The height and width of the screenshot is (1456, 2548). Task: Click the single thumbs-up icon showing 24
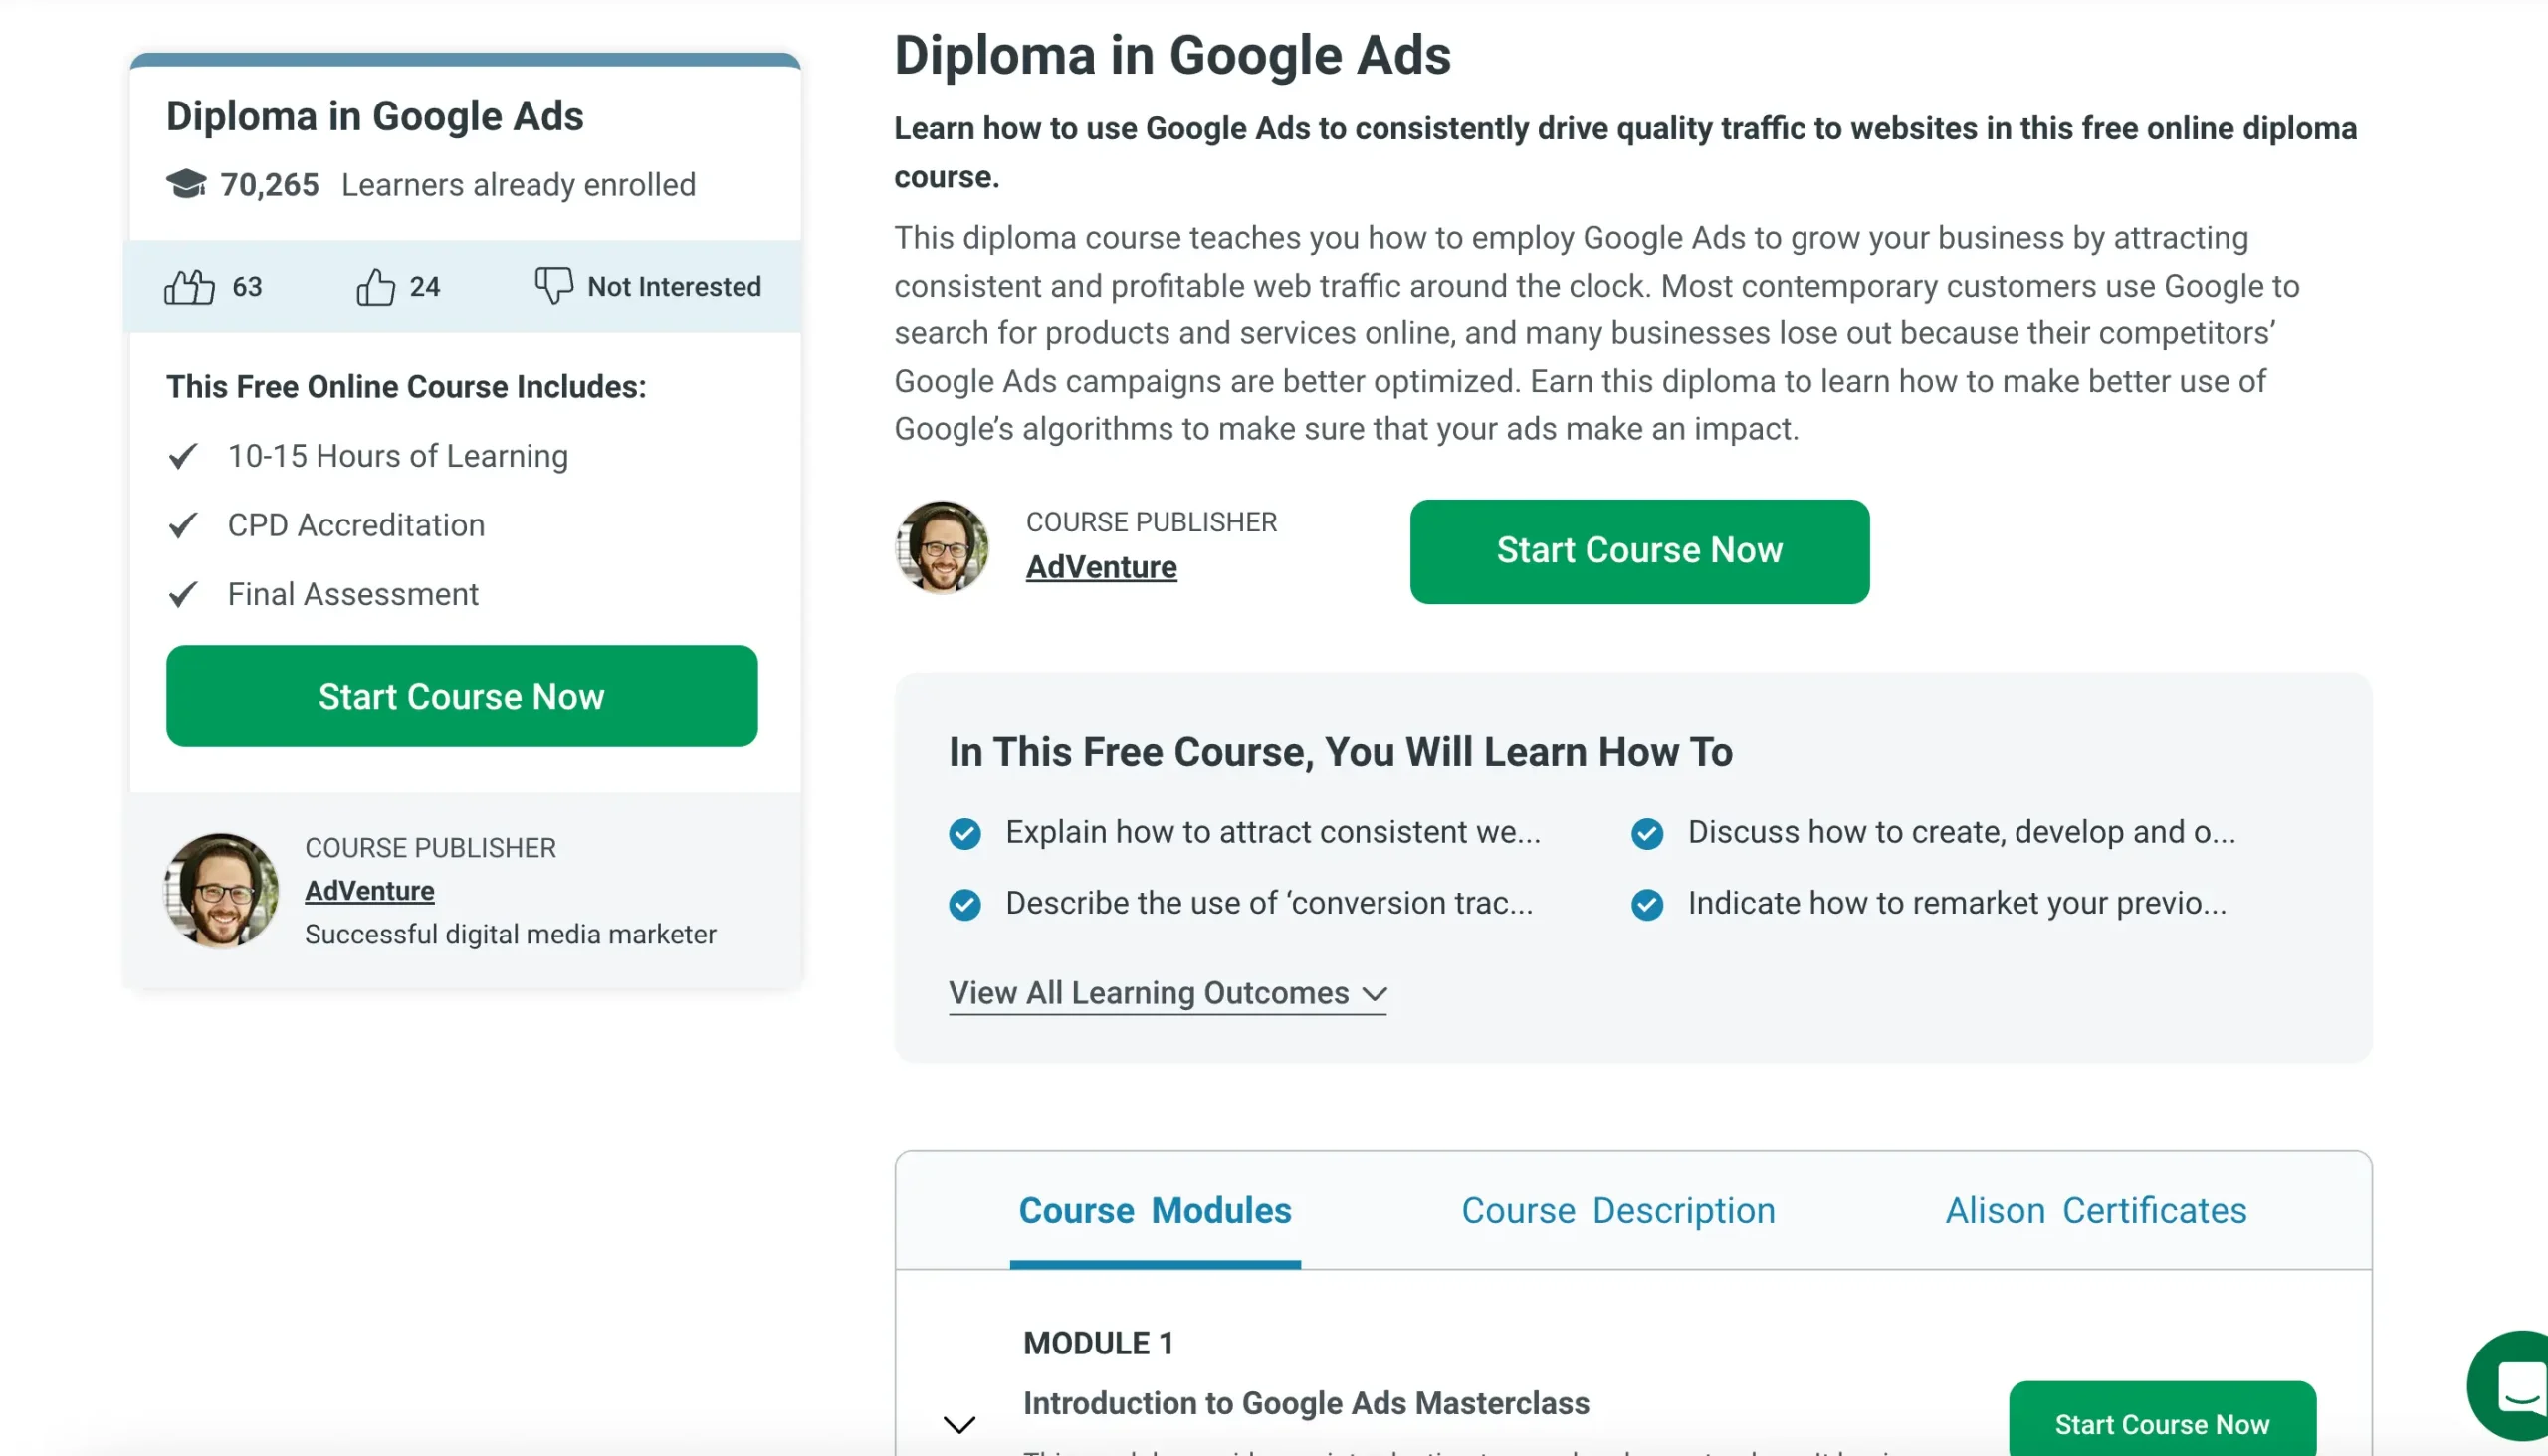(375, 286)
